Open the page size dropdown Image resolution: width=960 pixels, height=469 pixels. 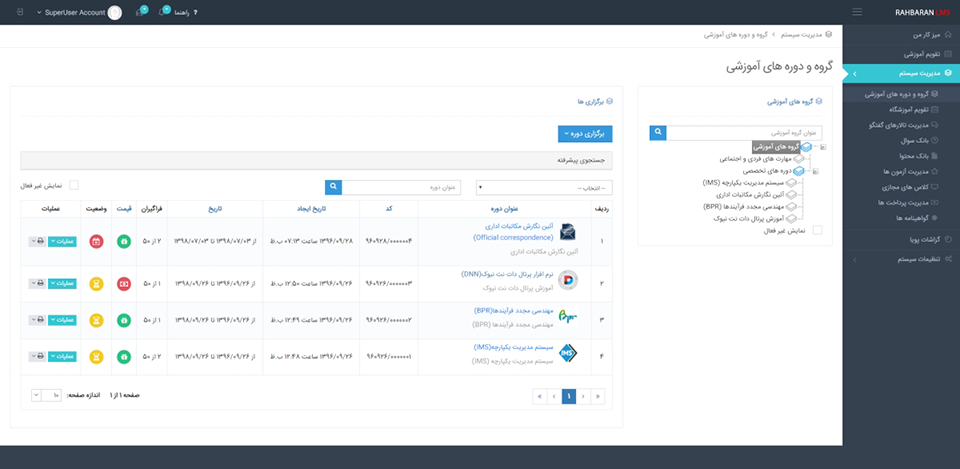coord(45,396)
